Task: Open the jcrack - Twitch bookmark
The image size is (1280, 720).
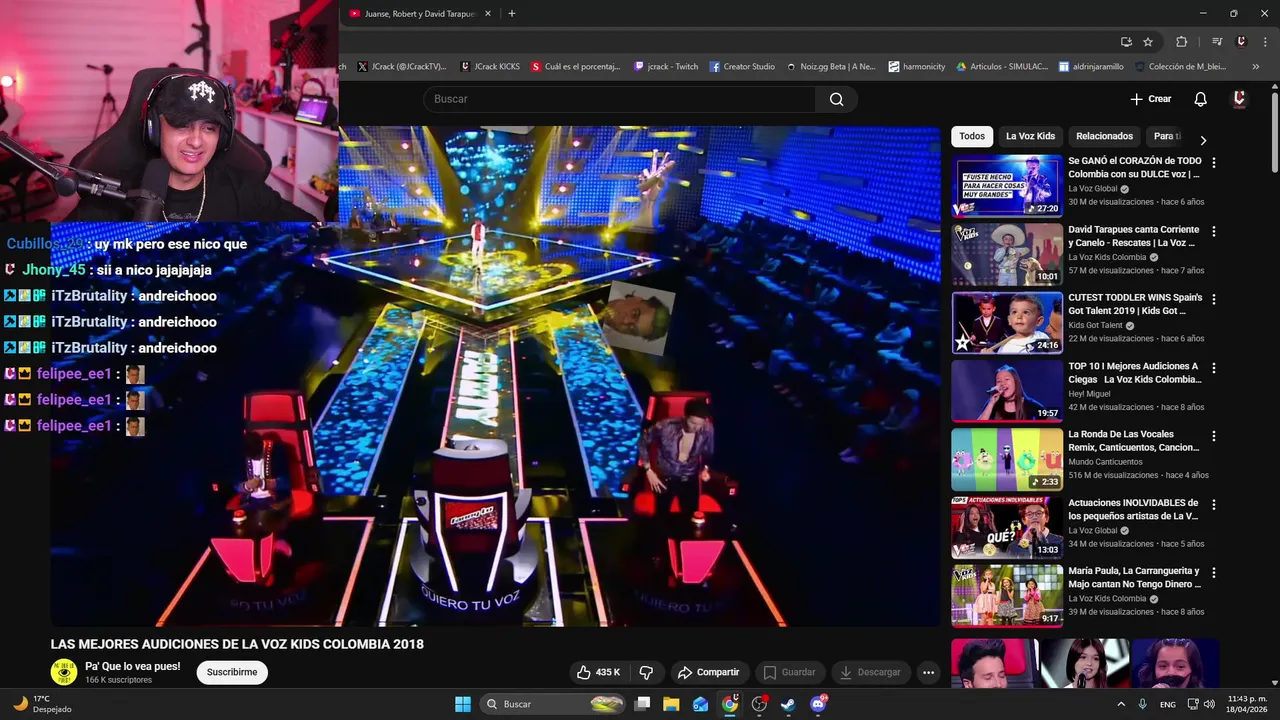Action: click(666, 67)
